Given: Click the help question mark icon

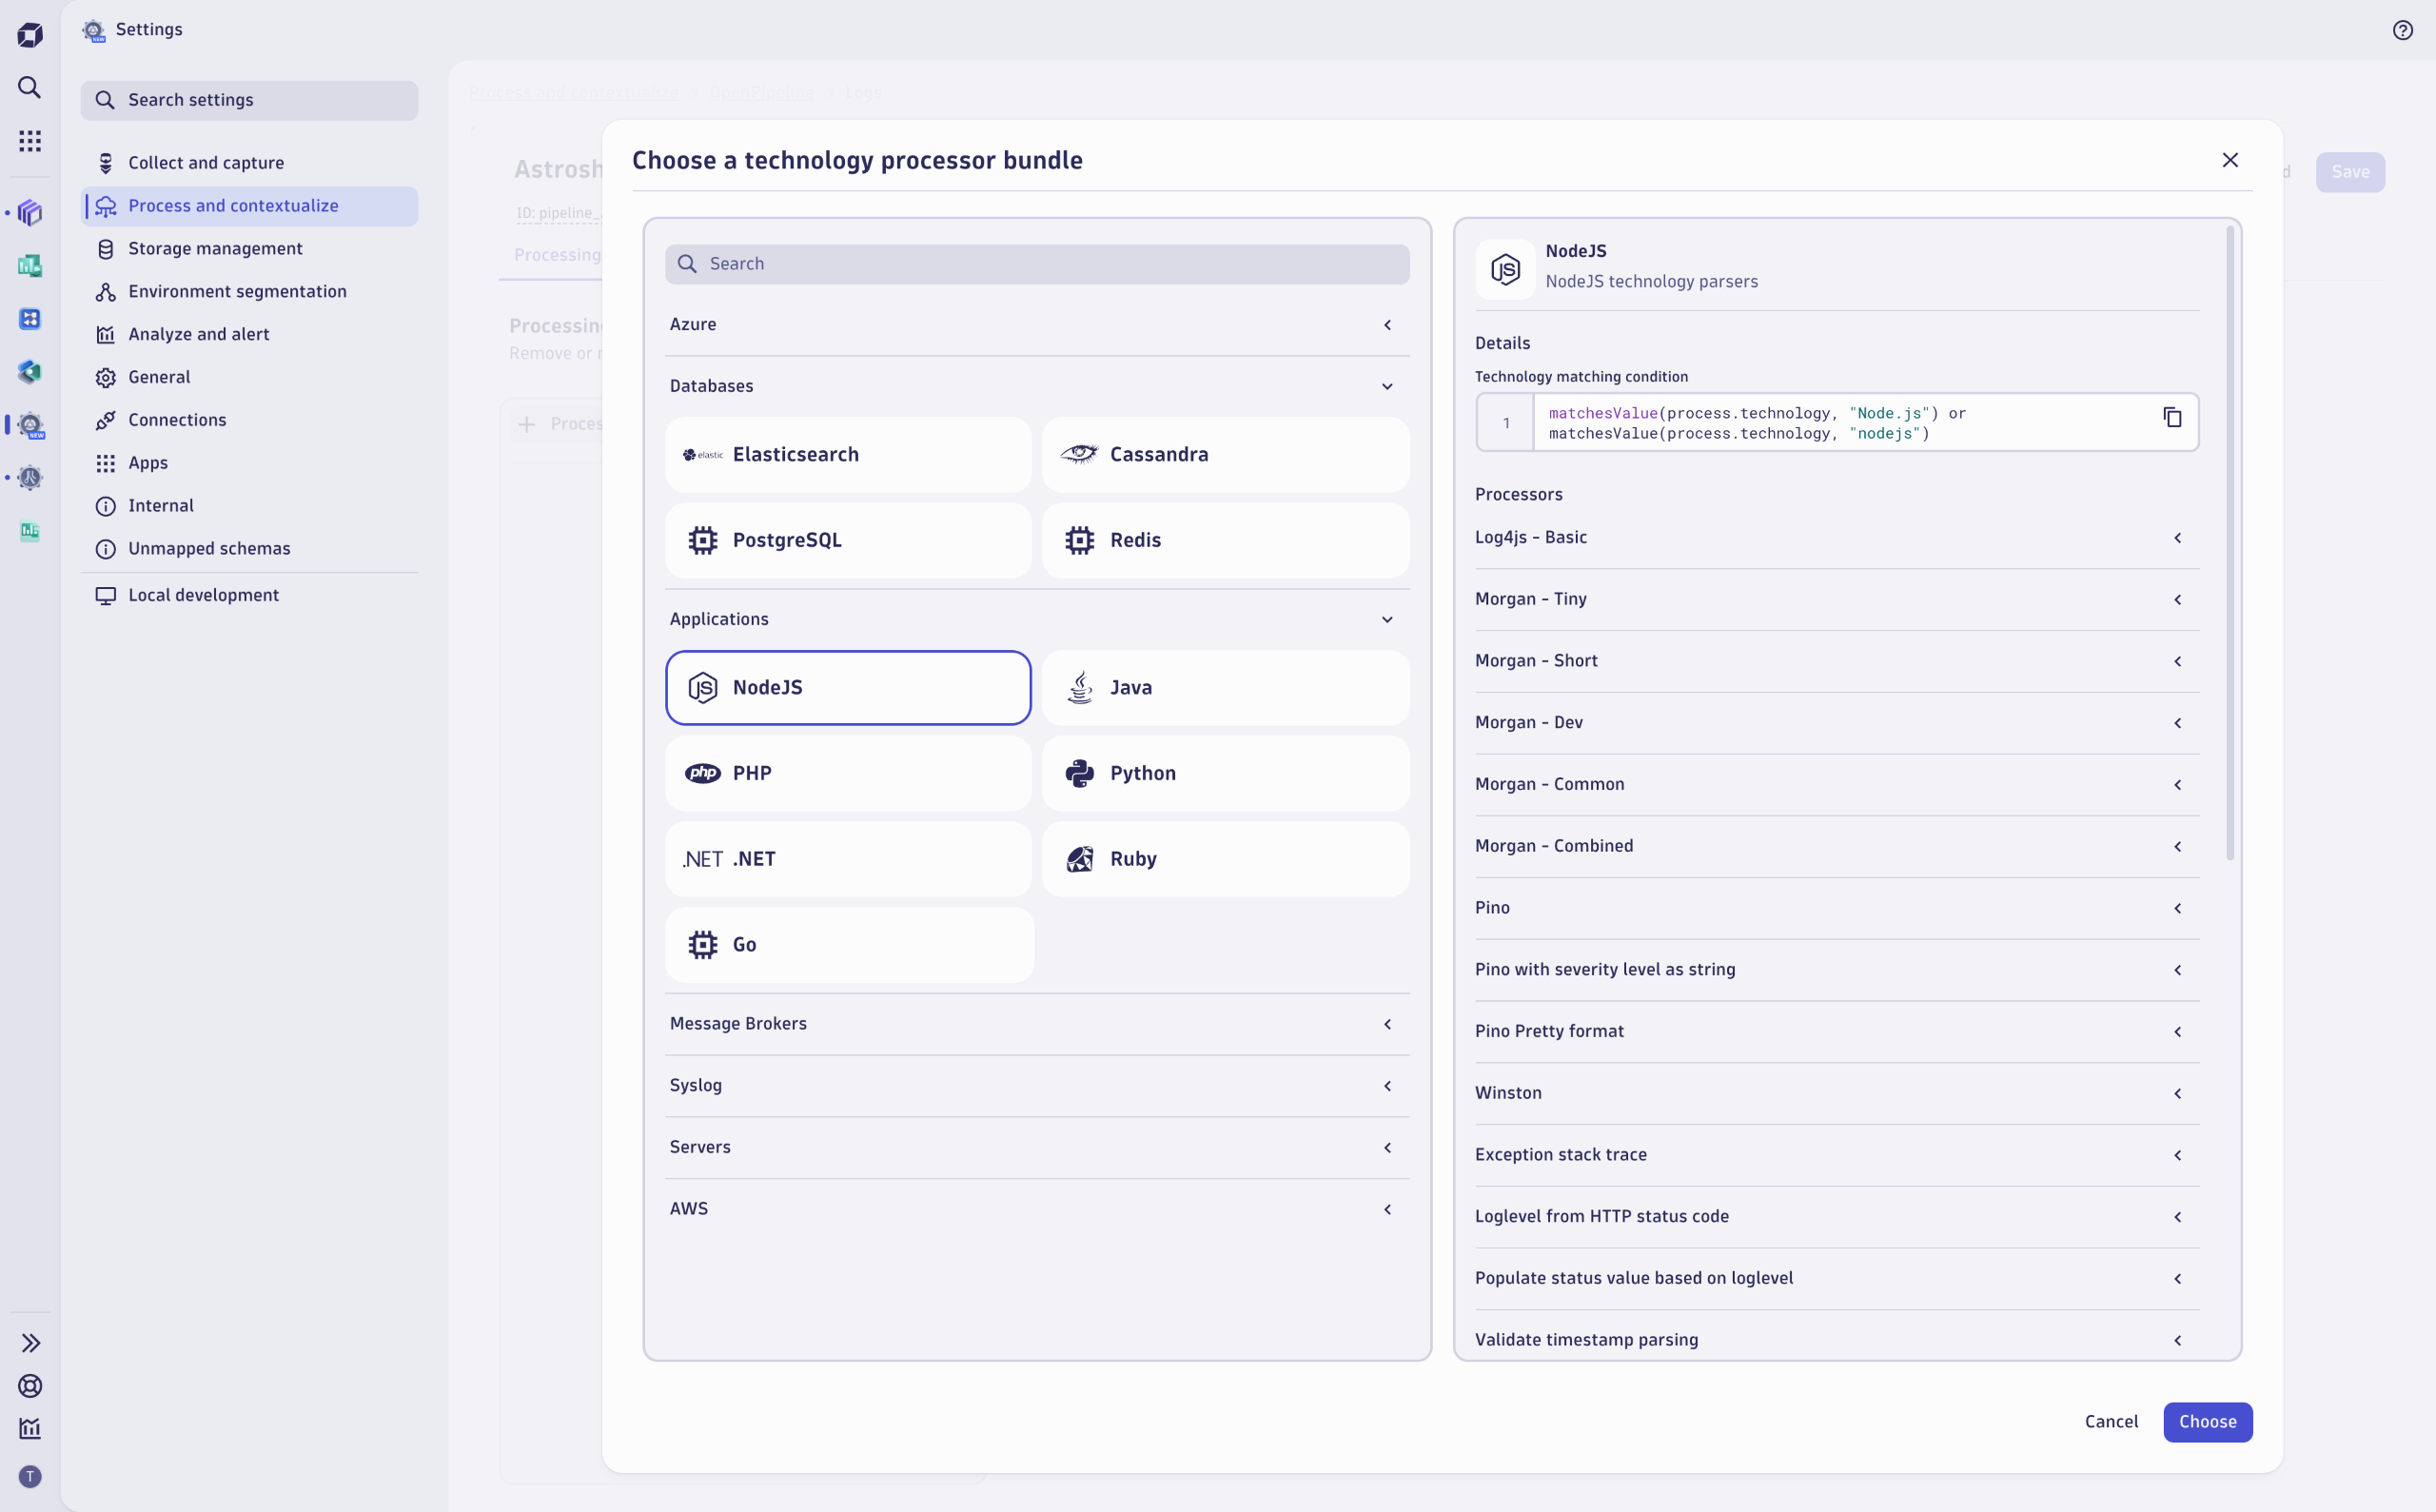Looking at the screenshot, I should click(x=2402, y=30).
